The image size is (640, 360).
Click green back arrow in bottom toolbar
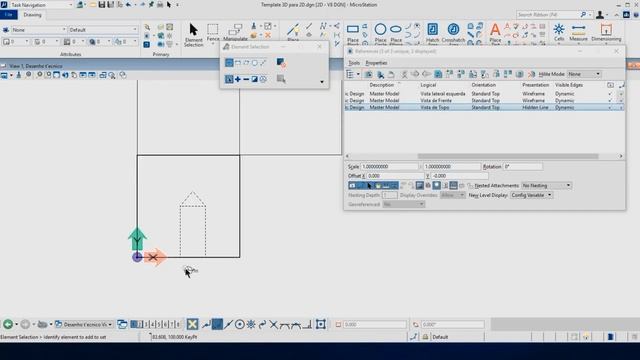tap(8, 324)
